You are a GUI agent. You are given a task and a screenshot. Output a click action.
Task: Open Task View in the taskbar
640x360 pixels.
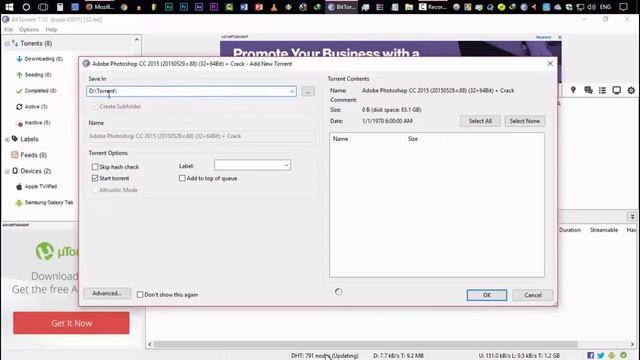(43, 7)
